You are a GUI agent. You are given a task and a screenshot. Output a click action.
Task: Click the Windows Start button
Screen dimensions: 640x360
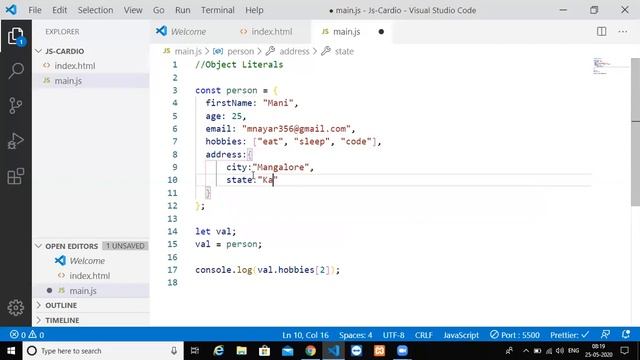click(x=11, y=351)
